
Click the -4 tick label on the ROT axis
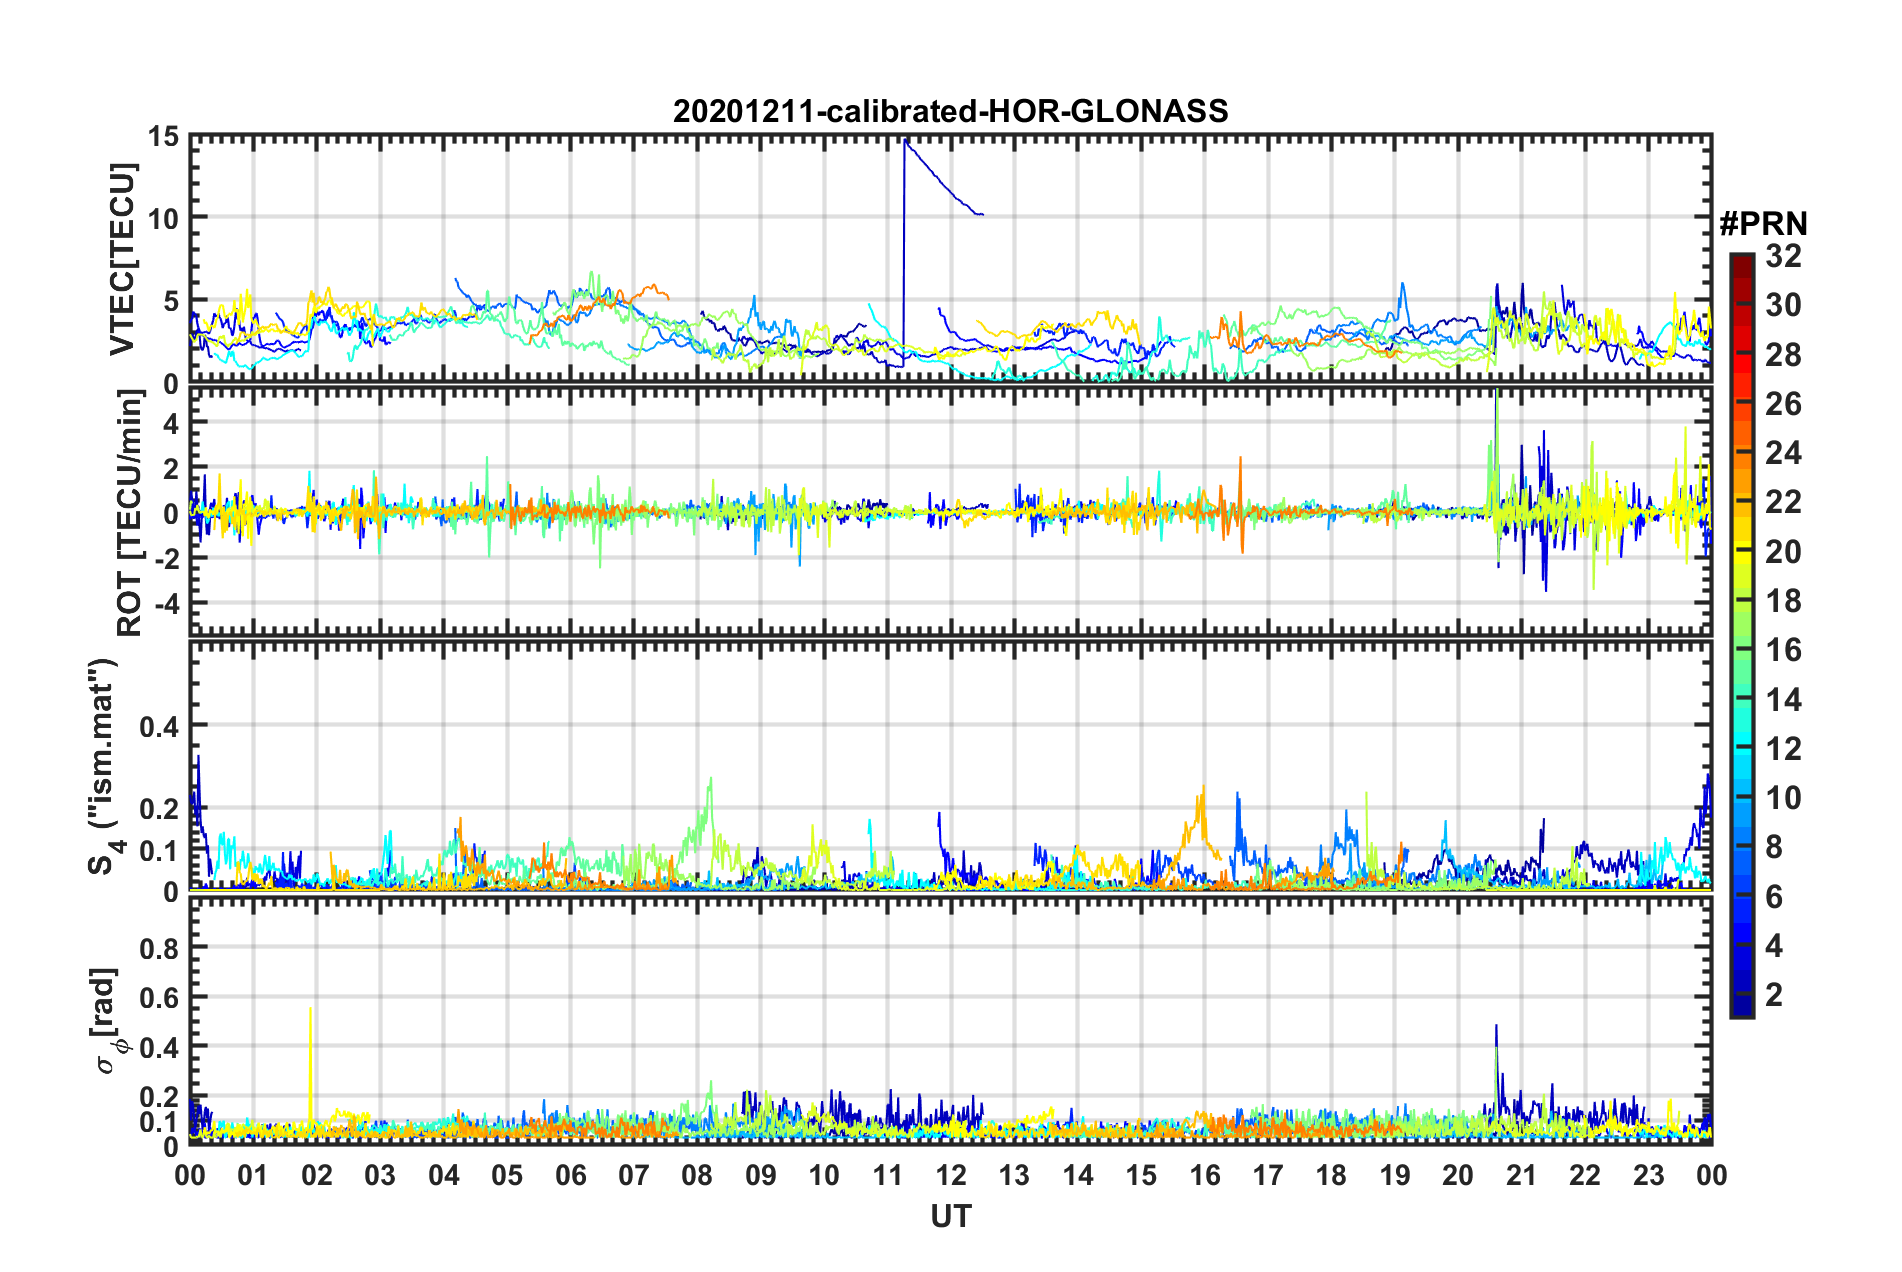tap(165, 604)
